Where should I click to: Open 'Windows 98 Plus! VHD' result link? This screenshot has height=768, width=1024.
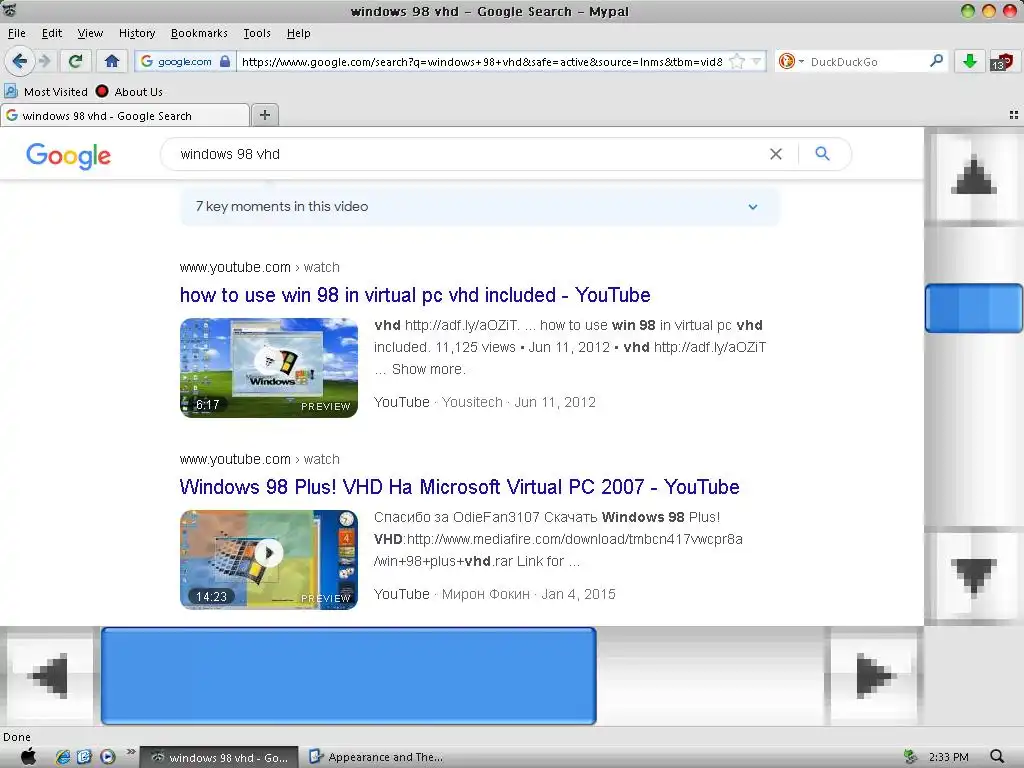click(x=459, y=487)
